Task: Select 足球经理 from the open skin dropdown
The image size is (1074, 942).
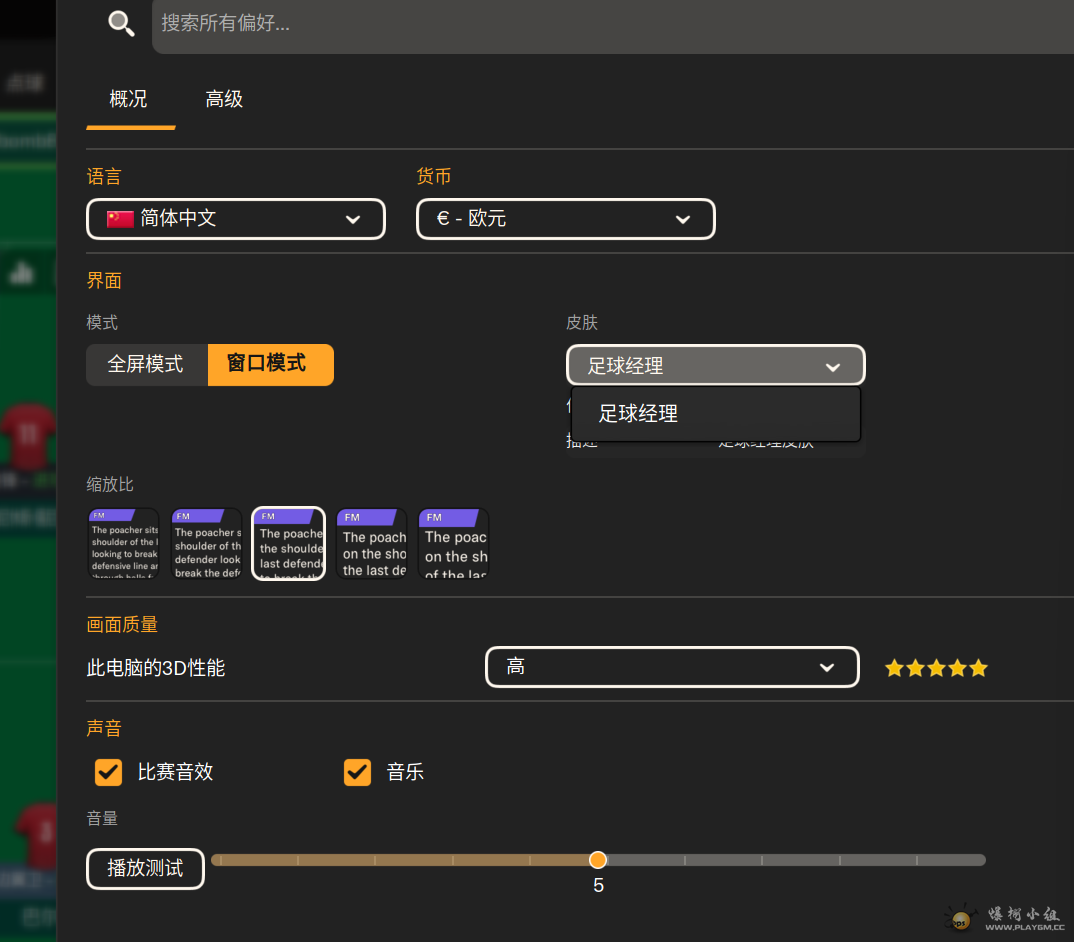Action: 636,413
